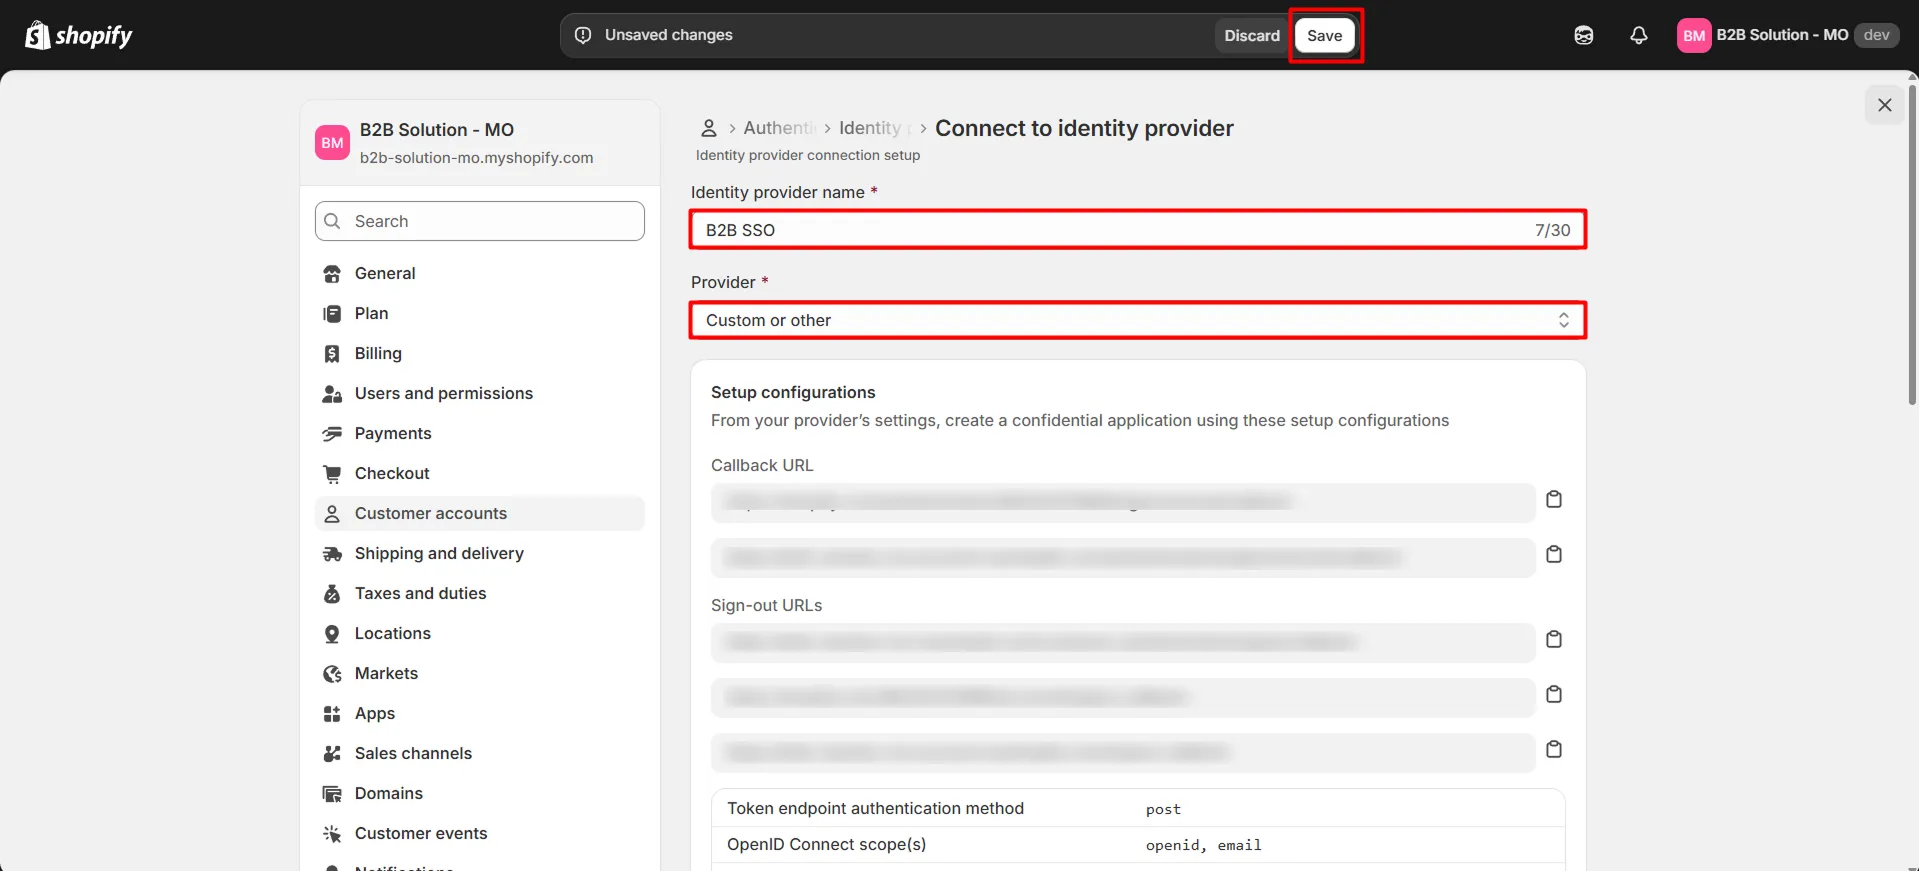Edit the Identity provider name field
Image resolution: width=1919 pixels, height=871 pixels.
tap(1138, 230)
